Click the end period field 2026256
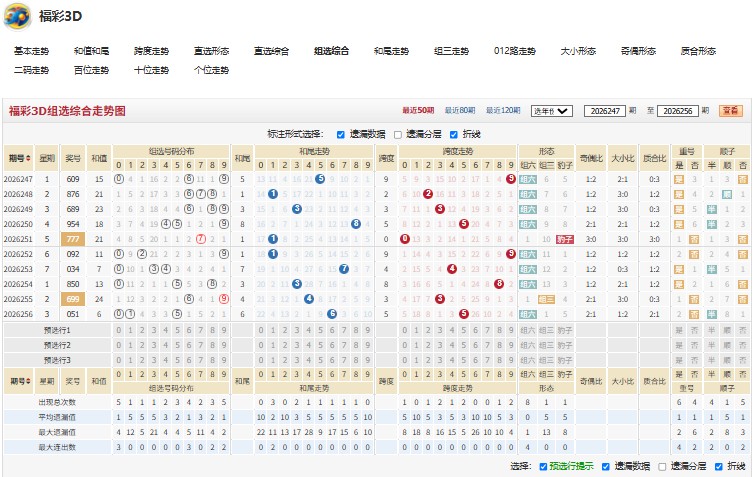Screen dimensions: 753x477 click(x=677, y=111)
